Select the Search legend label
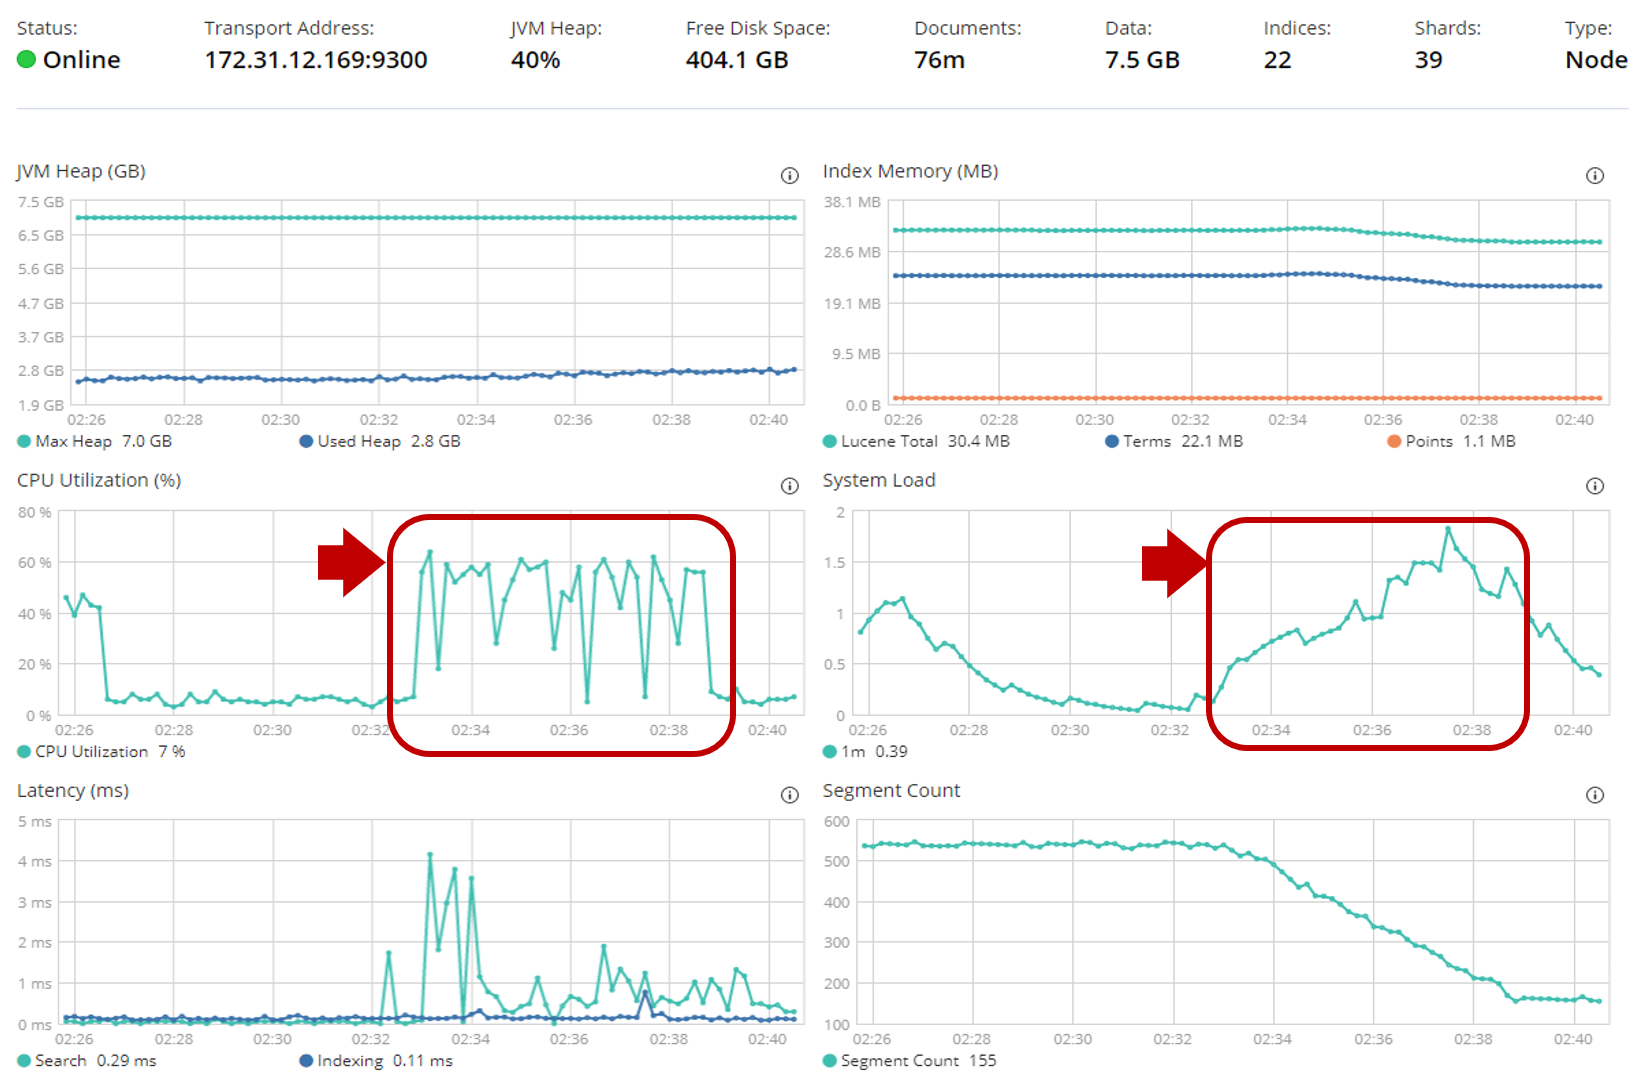The image size is (1646, 1091). 60,1060
